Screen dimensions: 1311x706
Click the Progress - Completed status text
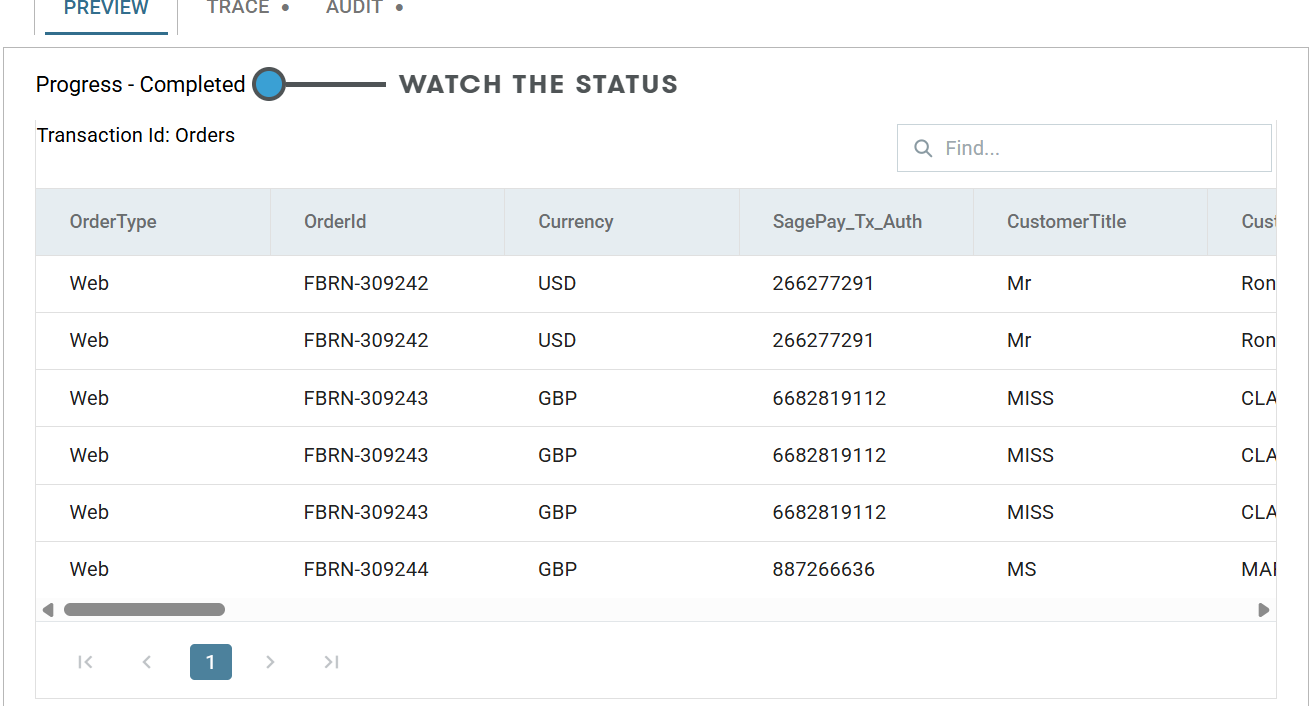(141, 85)
